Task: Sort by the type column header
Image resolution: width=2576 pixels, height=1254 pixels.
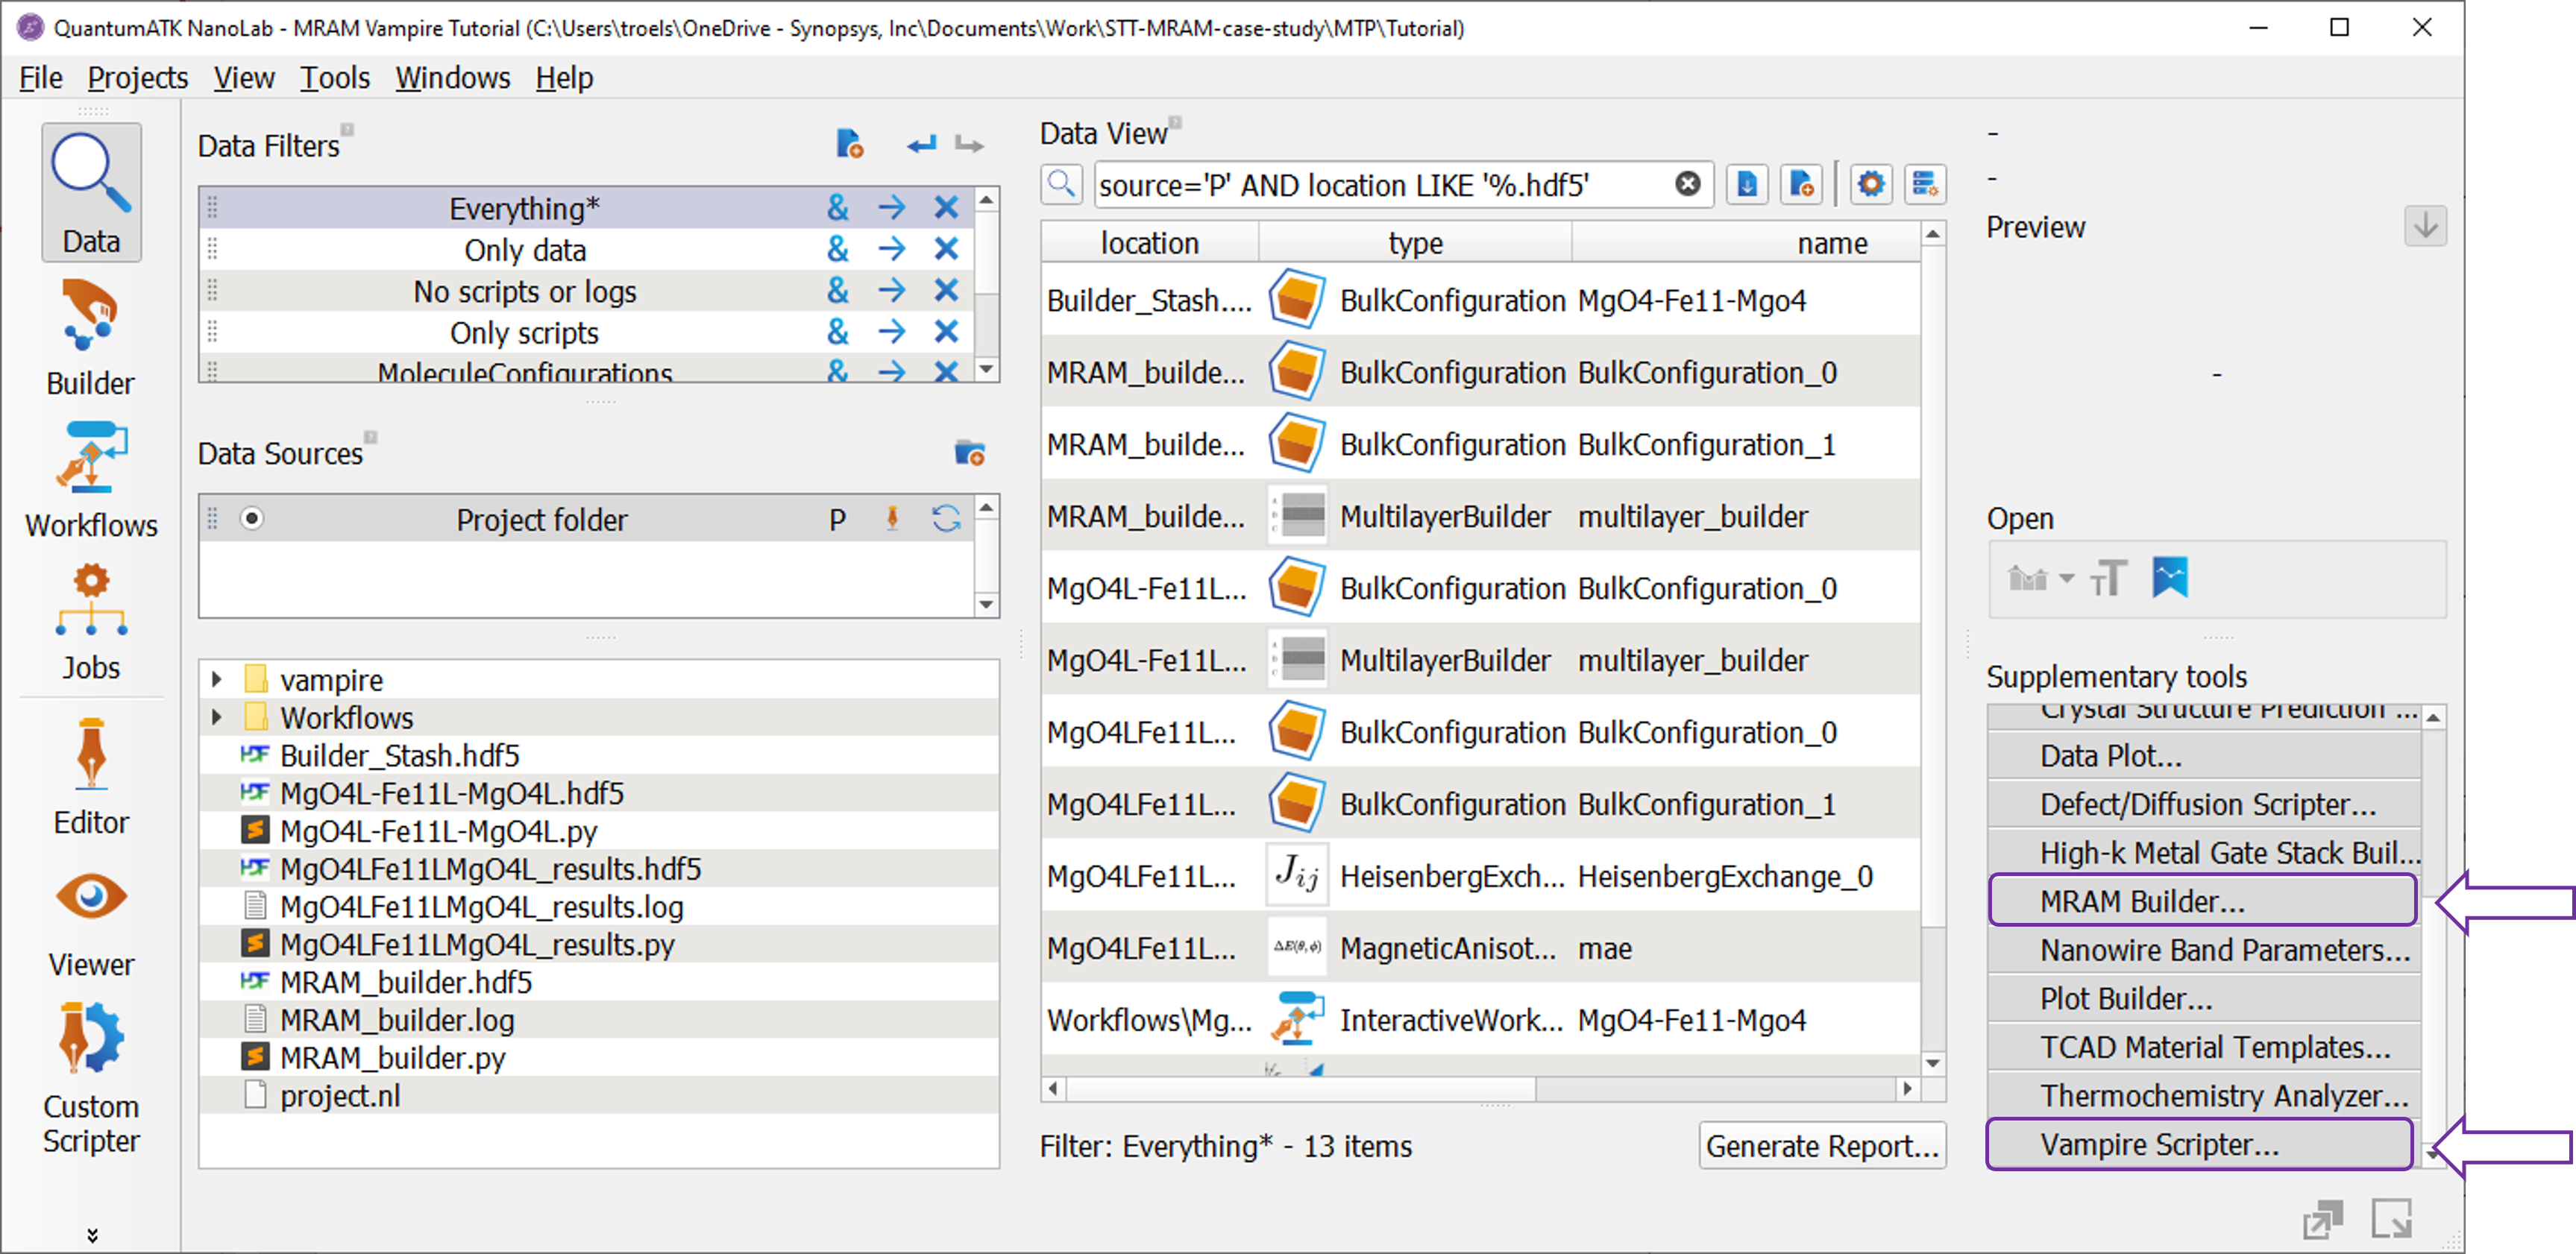Action: click(1415, 243)
